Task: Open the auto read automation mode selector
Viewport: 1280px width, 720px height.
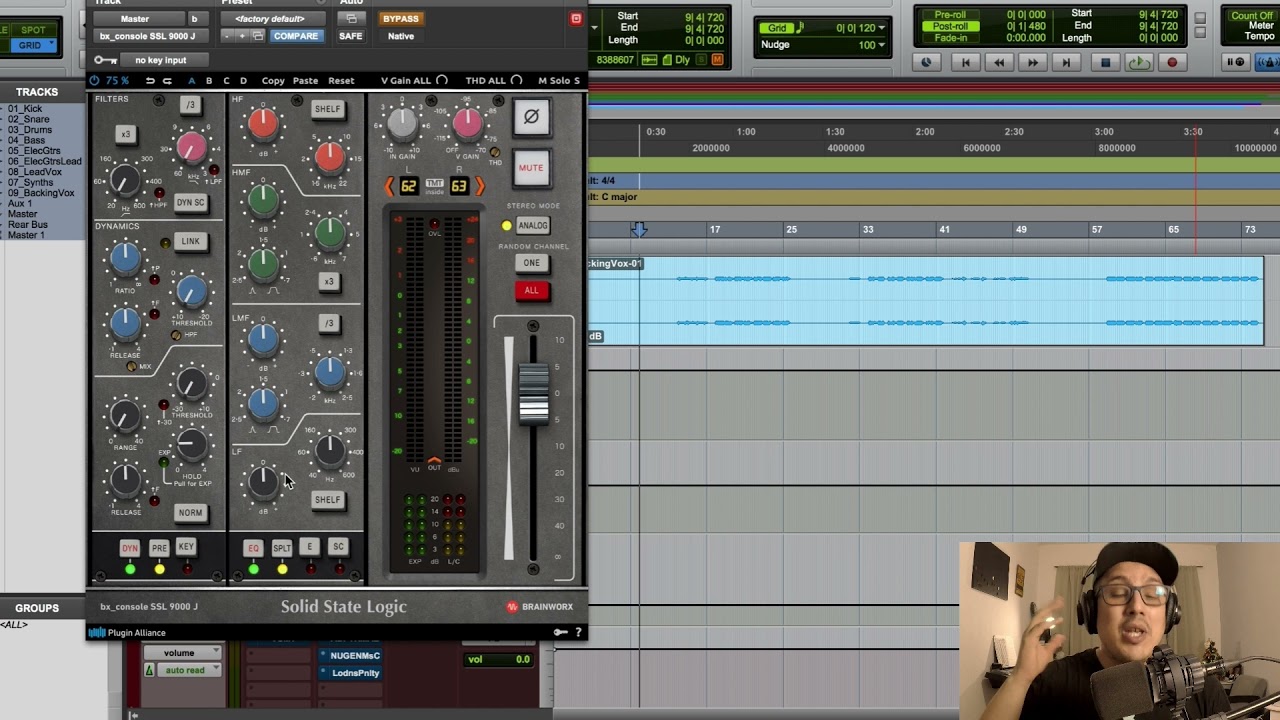Action: (x=190, y=670)
